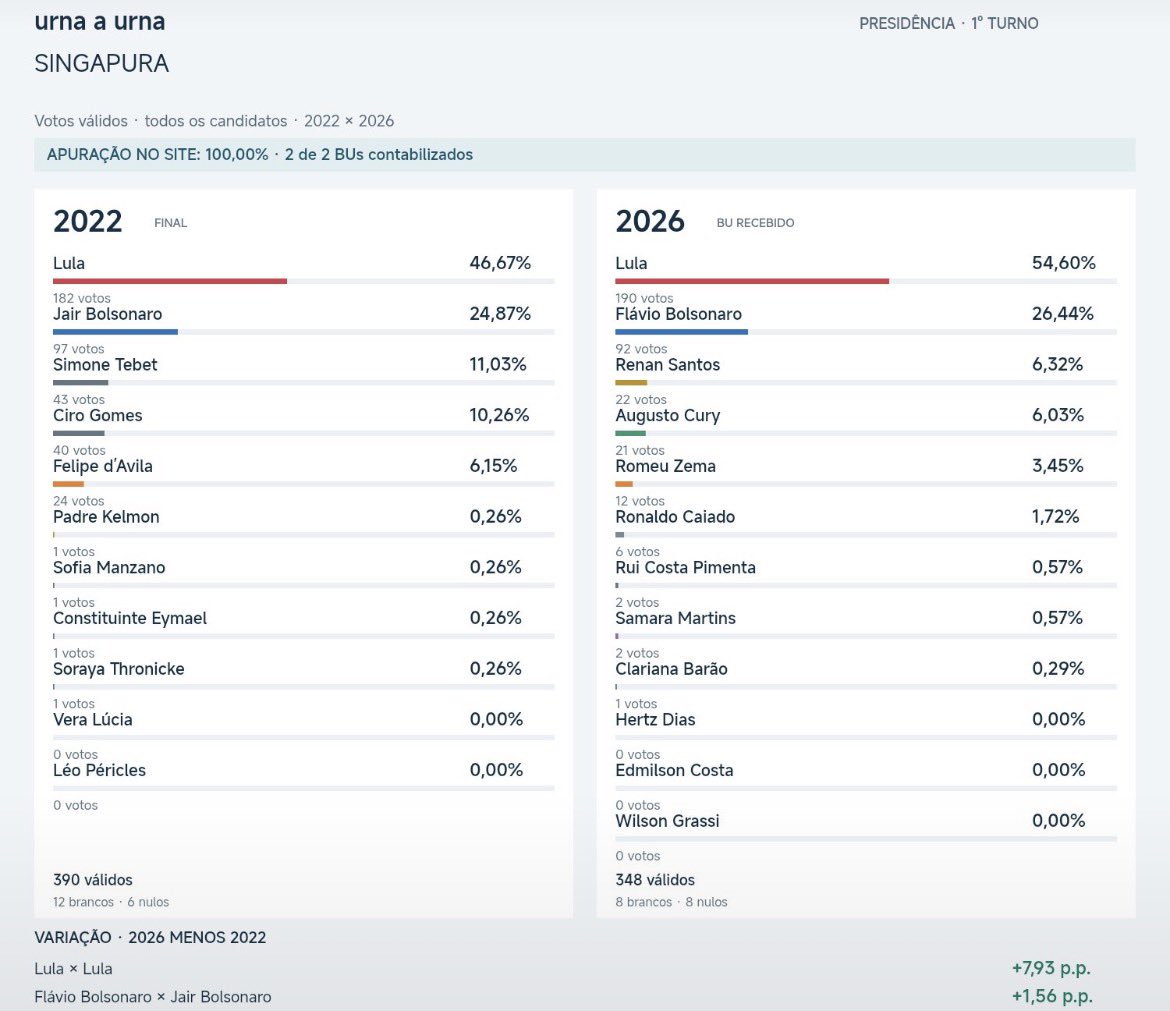Viewport: 1170px width, 1011px height.
Task: Select the Wilson Grassi candidate name
Action: 667,821
